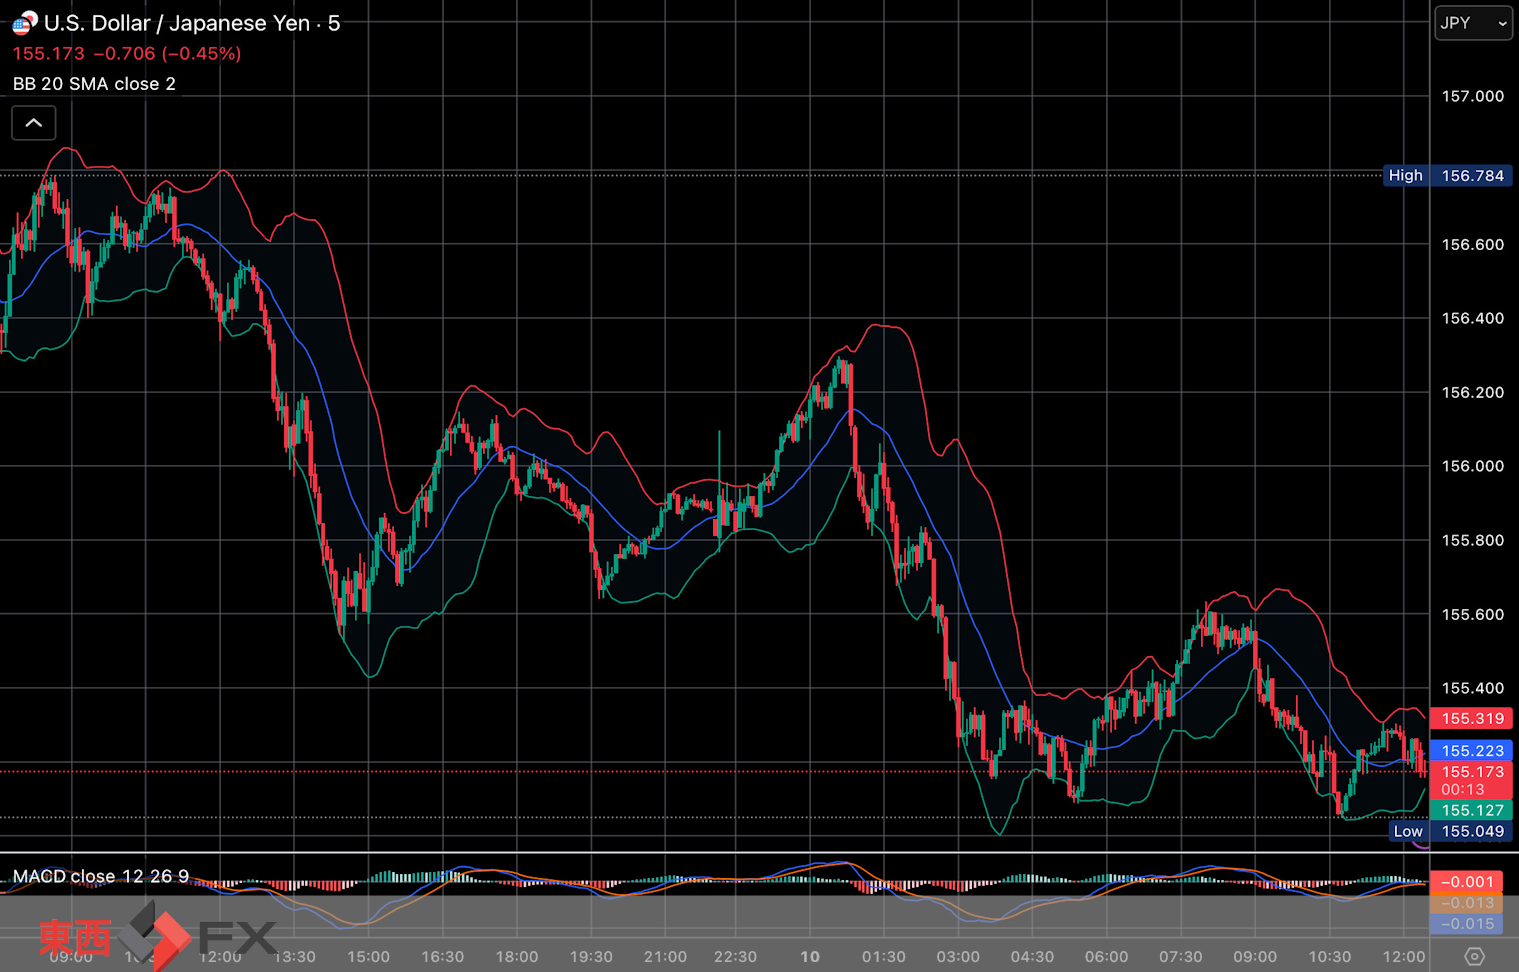Click the date marker 10 on time axis
The height and width of the screenshot is (972, 1519).
809,956
